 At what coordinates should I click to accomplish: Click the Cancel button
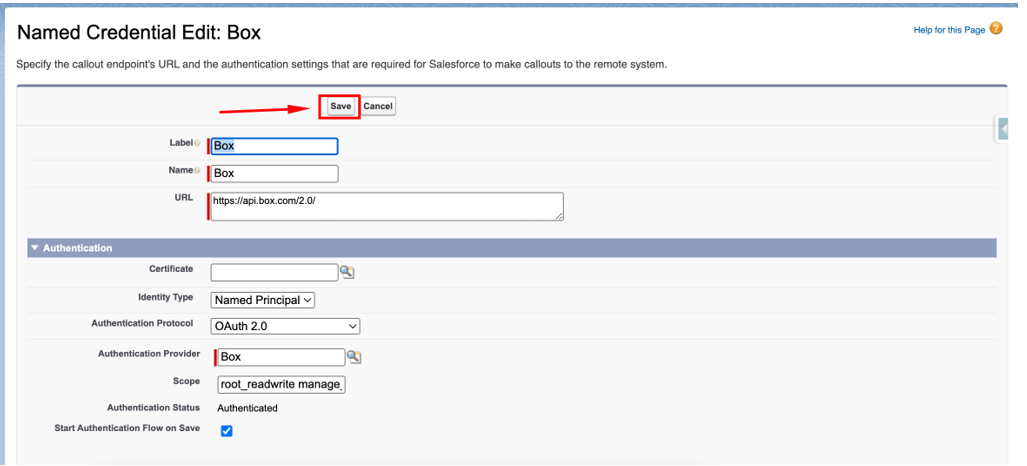[x=378, y=106]
